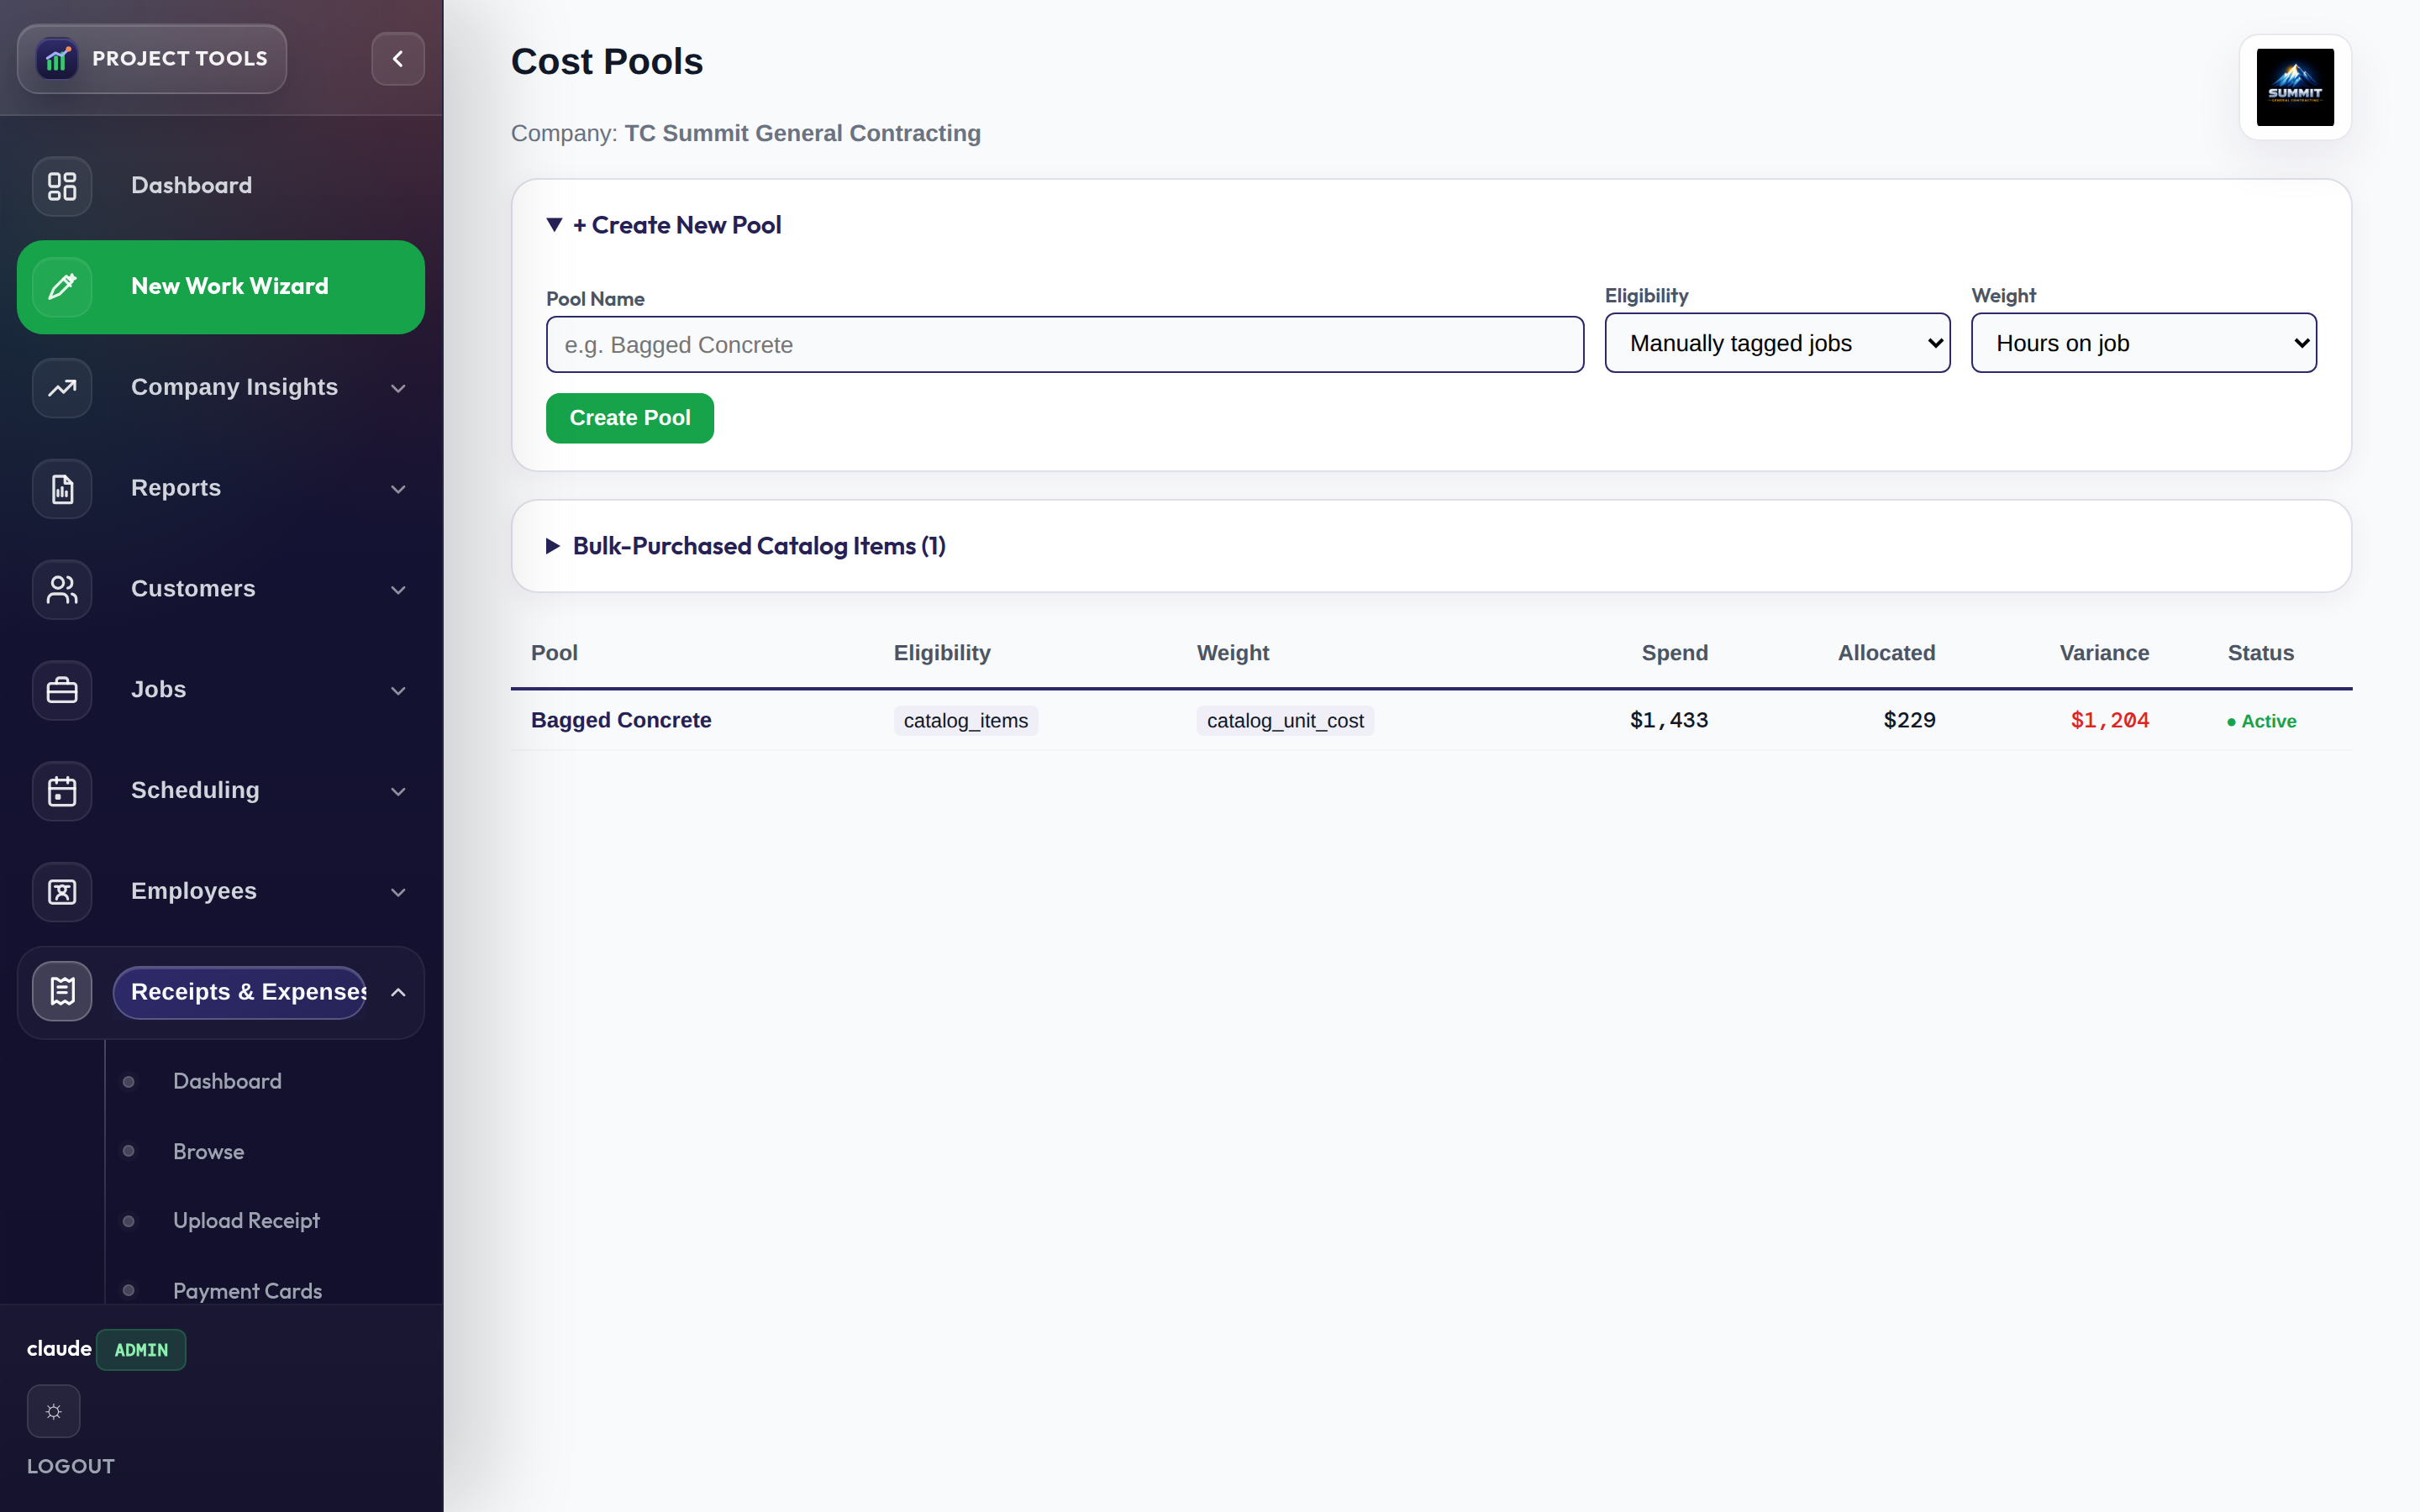Open the Customers menu
Screen dimensions: 2420x1512
[x=221, y=590]
